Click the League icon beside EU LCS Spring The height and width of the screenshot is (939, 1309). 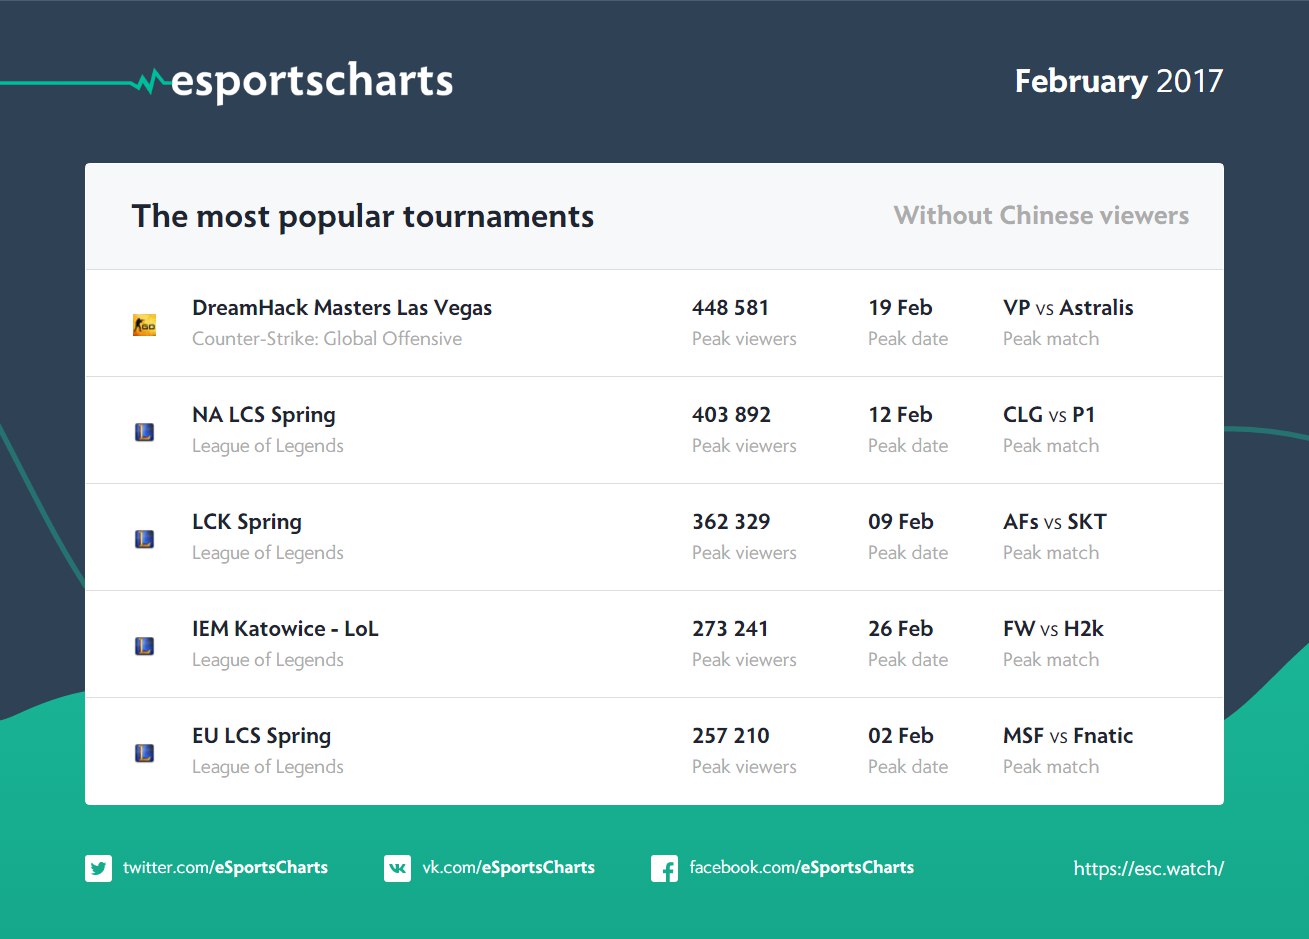point(145,753)
